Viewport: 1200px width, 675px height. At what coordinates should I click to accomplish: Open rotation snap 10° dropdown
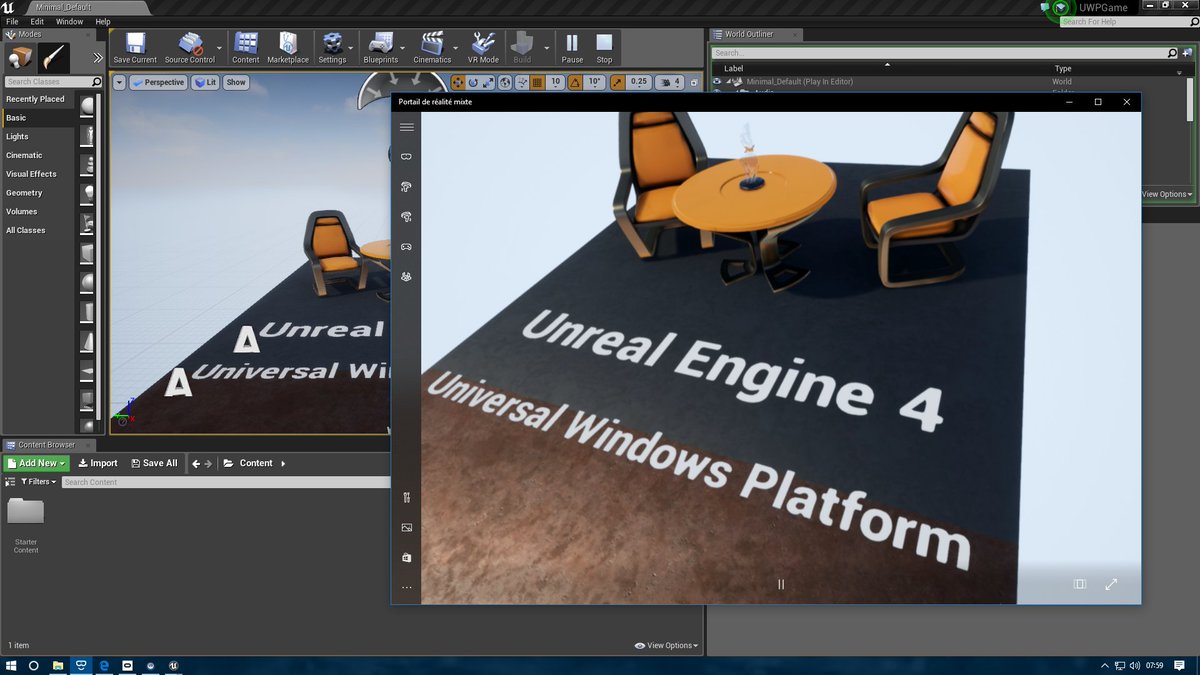click(x=595, y=82)
